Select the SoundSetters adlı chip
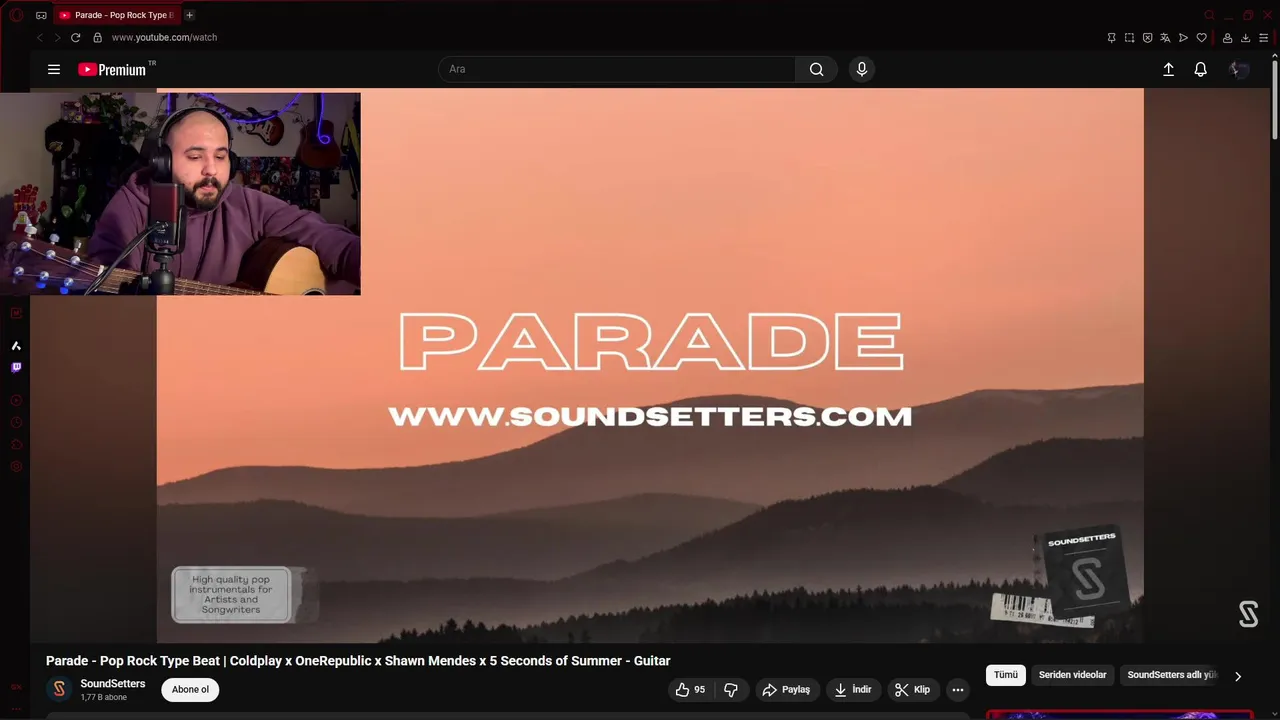This screenshot has height=720, width=1280. pos(1171,675)
